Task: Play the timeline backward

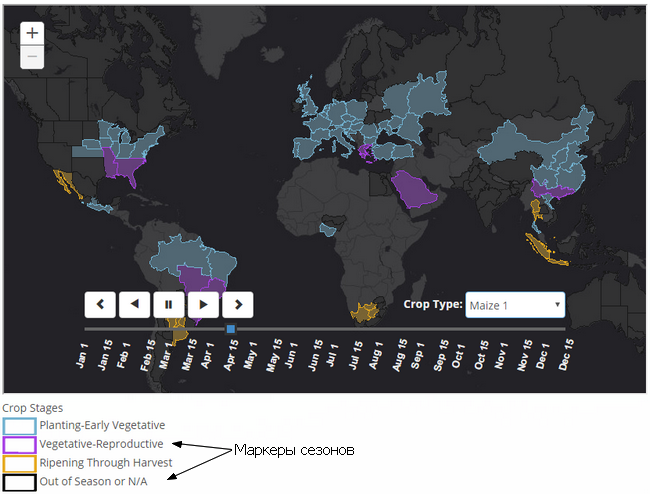Action: coord(134,305)
